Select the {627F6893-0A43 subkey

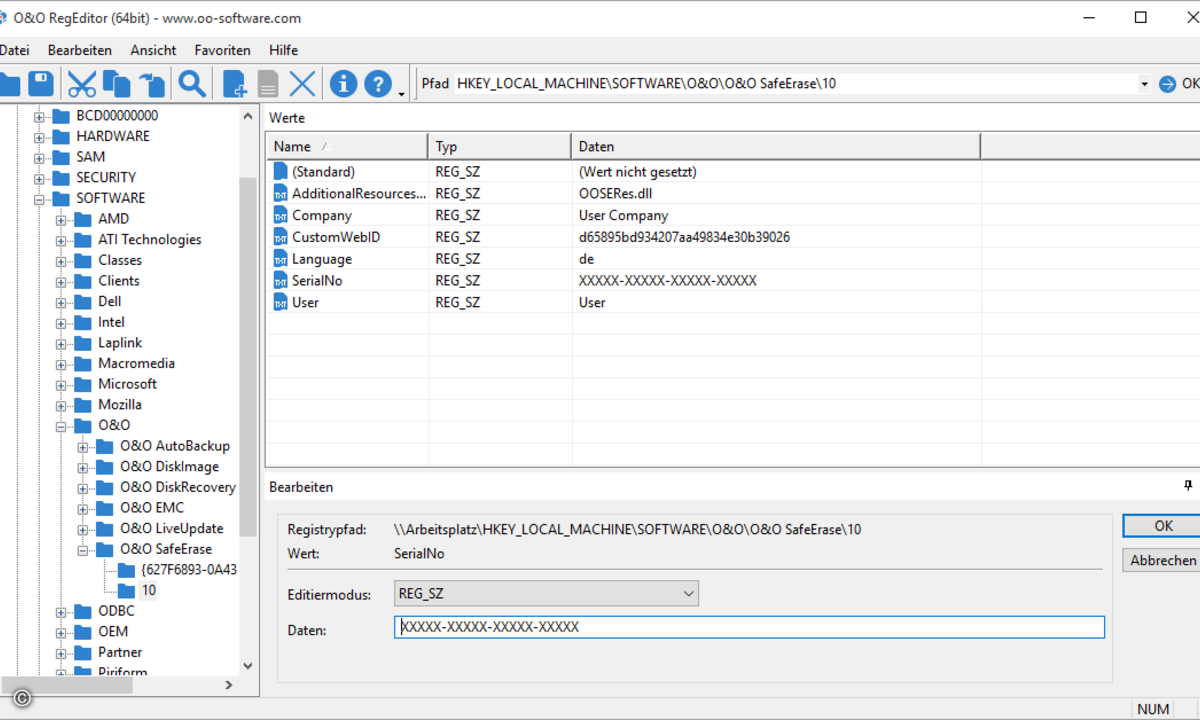(189, 570)
